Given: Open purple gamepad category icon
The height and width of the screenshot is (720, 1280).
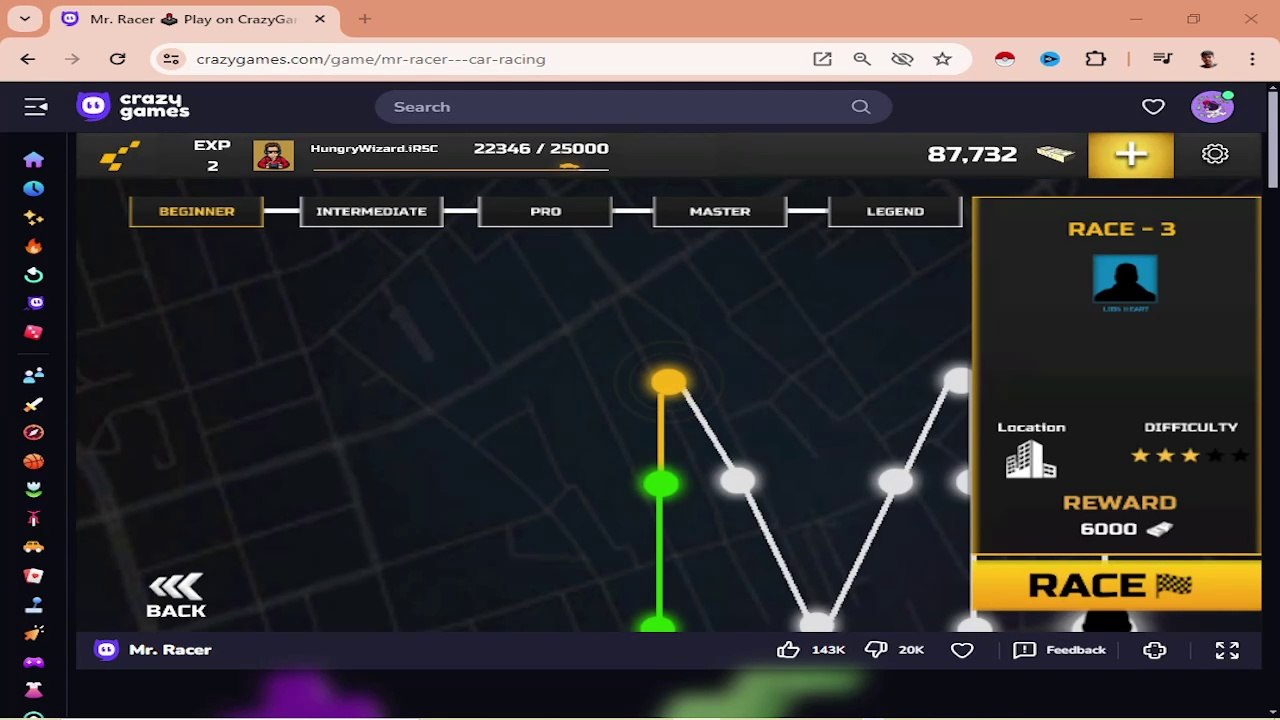Looking at the screenshot, I should pos(34,662).
